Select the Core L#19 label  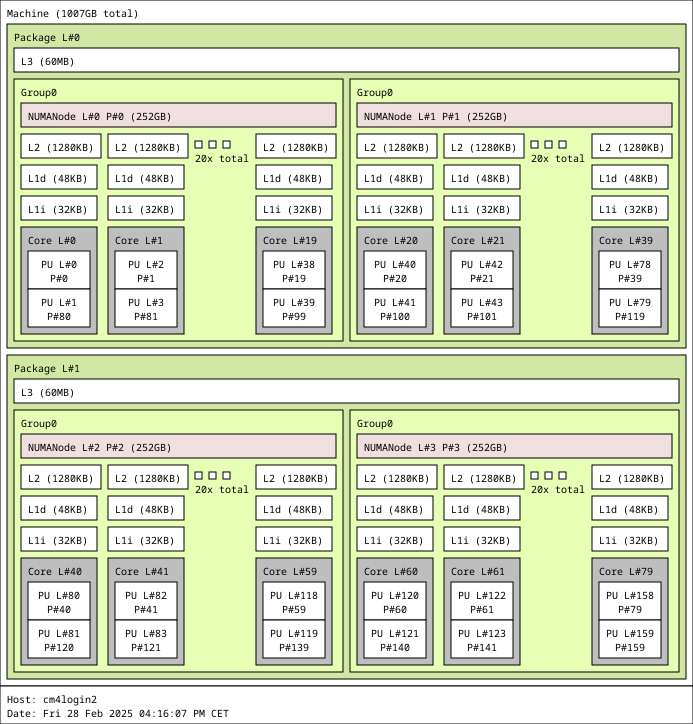tap(286, 241)
